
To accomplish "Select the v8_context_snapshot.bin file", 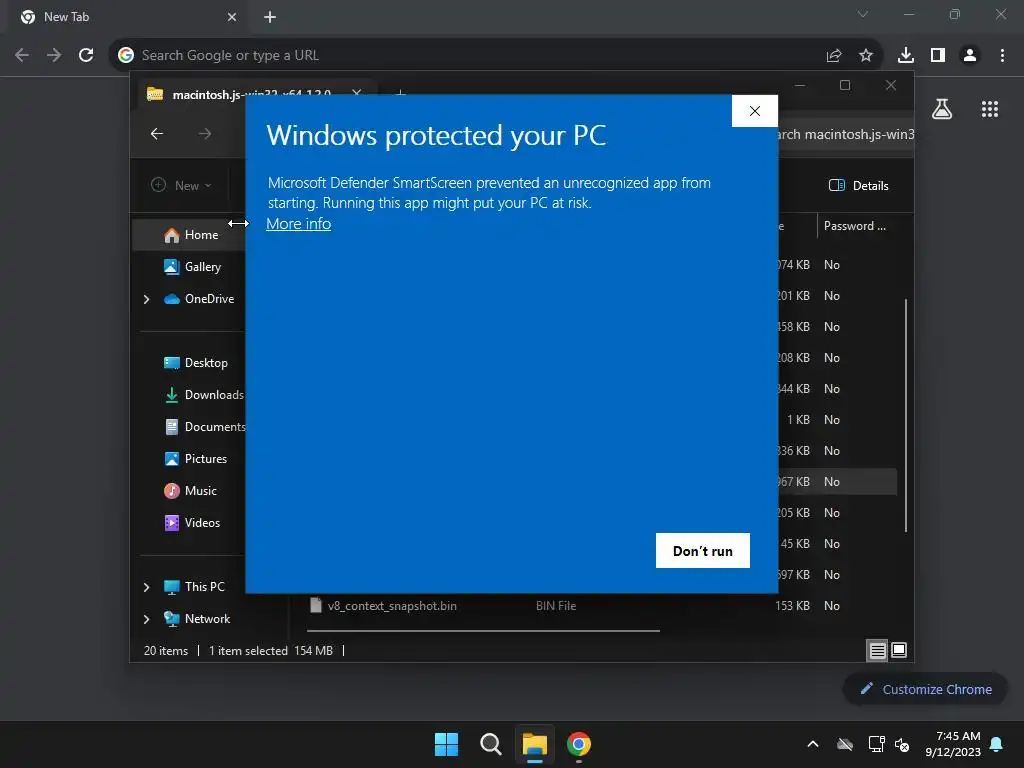I will click(x=392, y=605).
